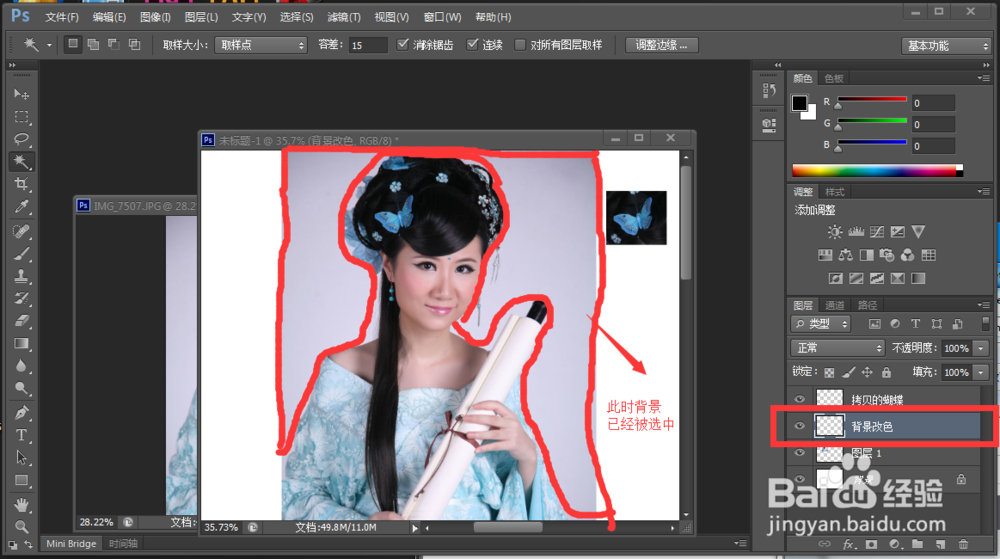The height and width of the screenshot is (559, 1000).
Task: Select the Magic Wand tool in toolbox
Action: pyautogui.click(x=21, y=161)
